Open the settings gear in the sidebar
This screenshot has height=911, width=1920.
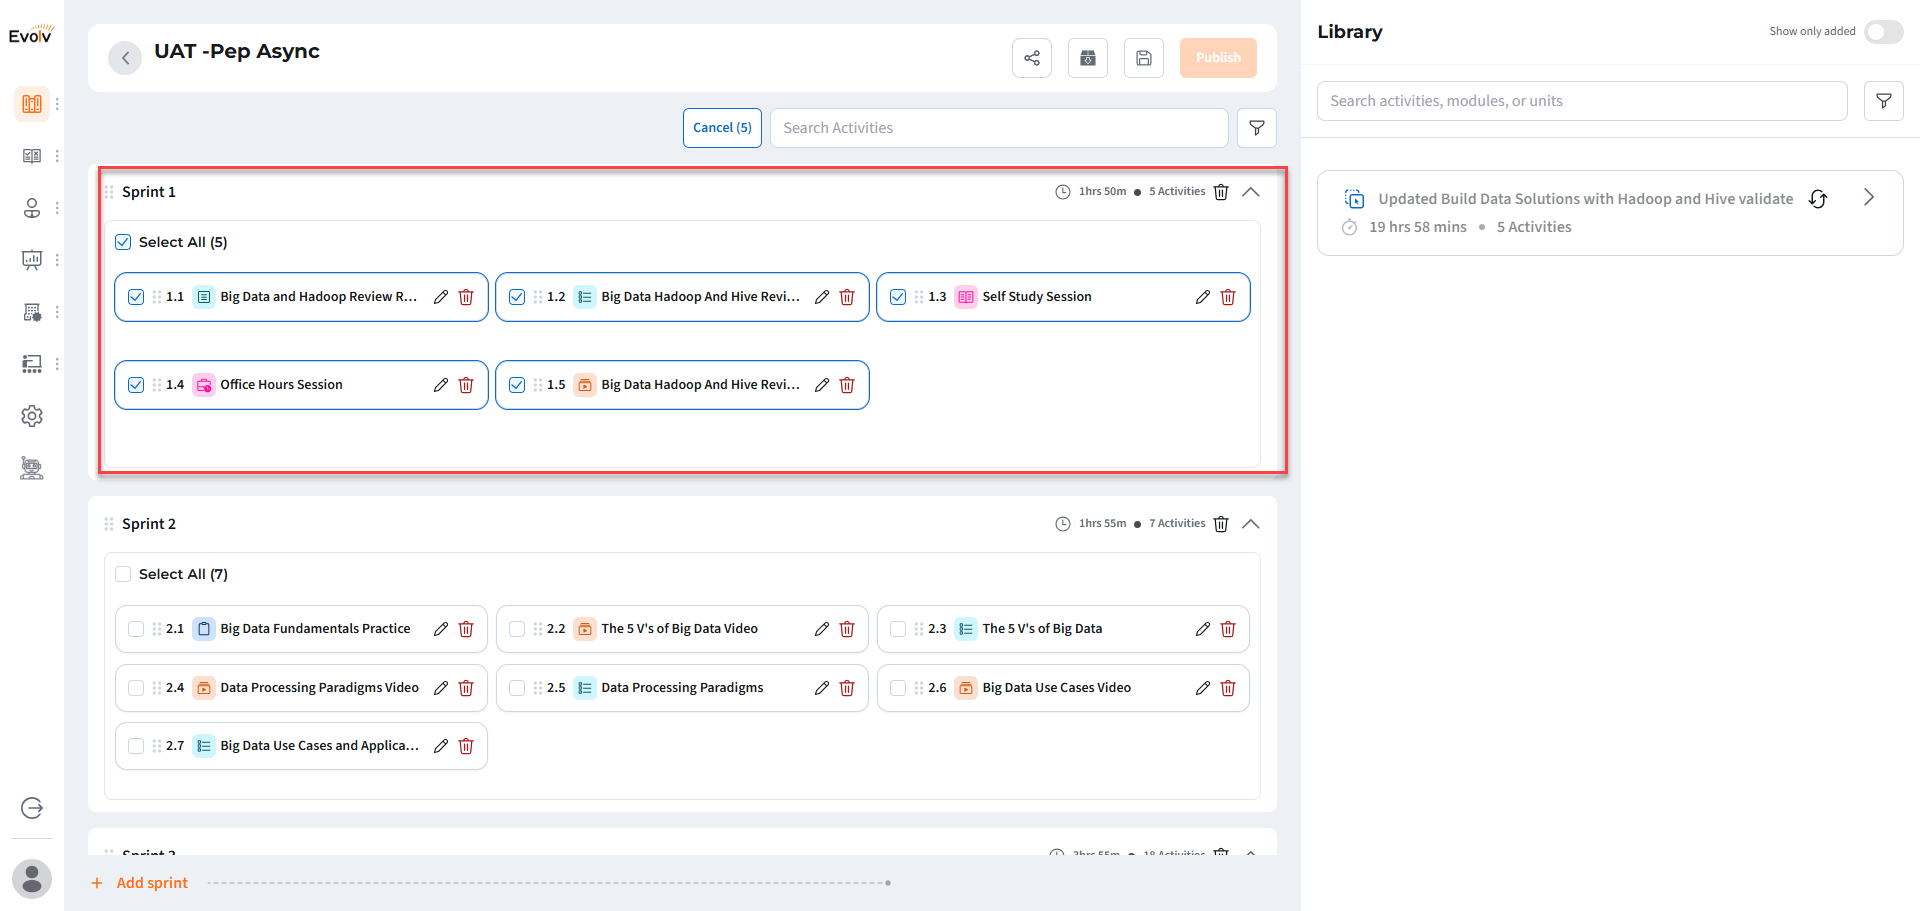coord(32,416)
